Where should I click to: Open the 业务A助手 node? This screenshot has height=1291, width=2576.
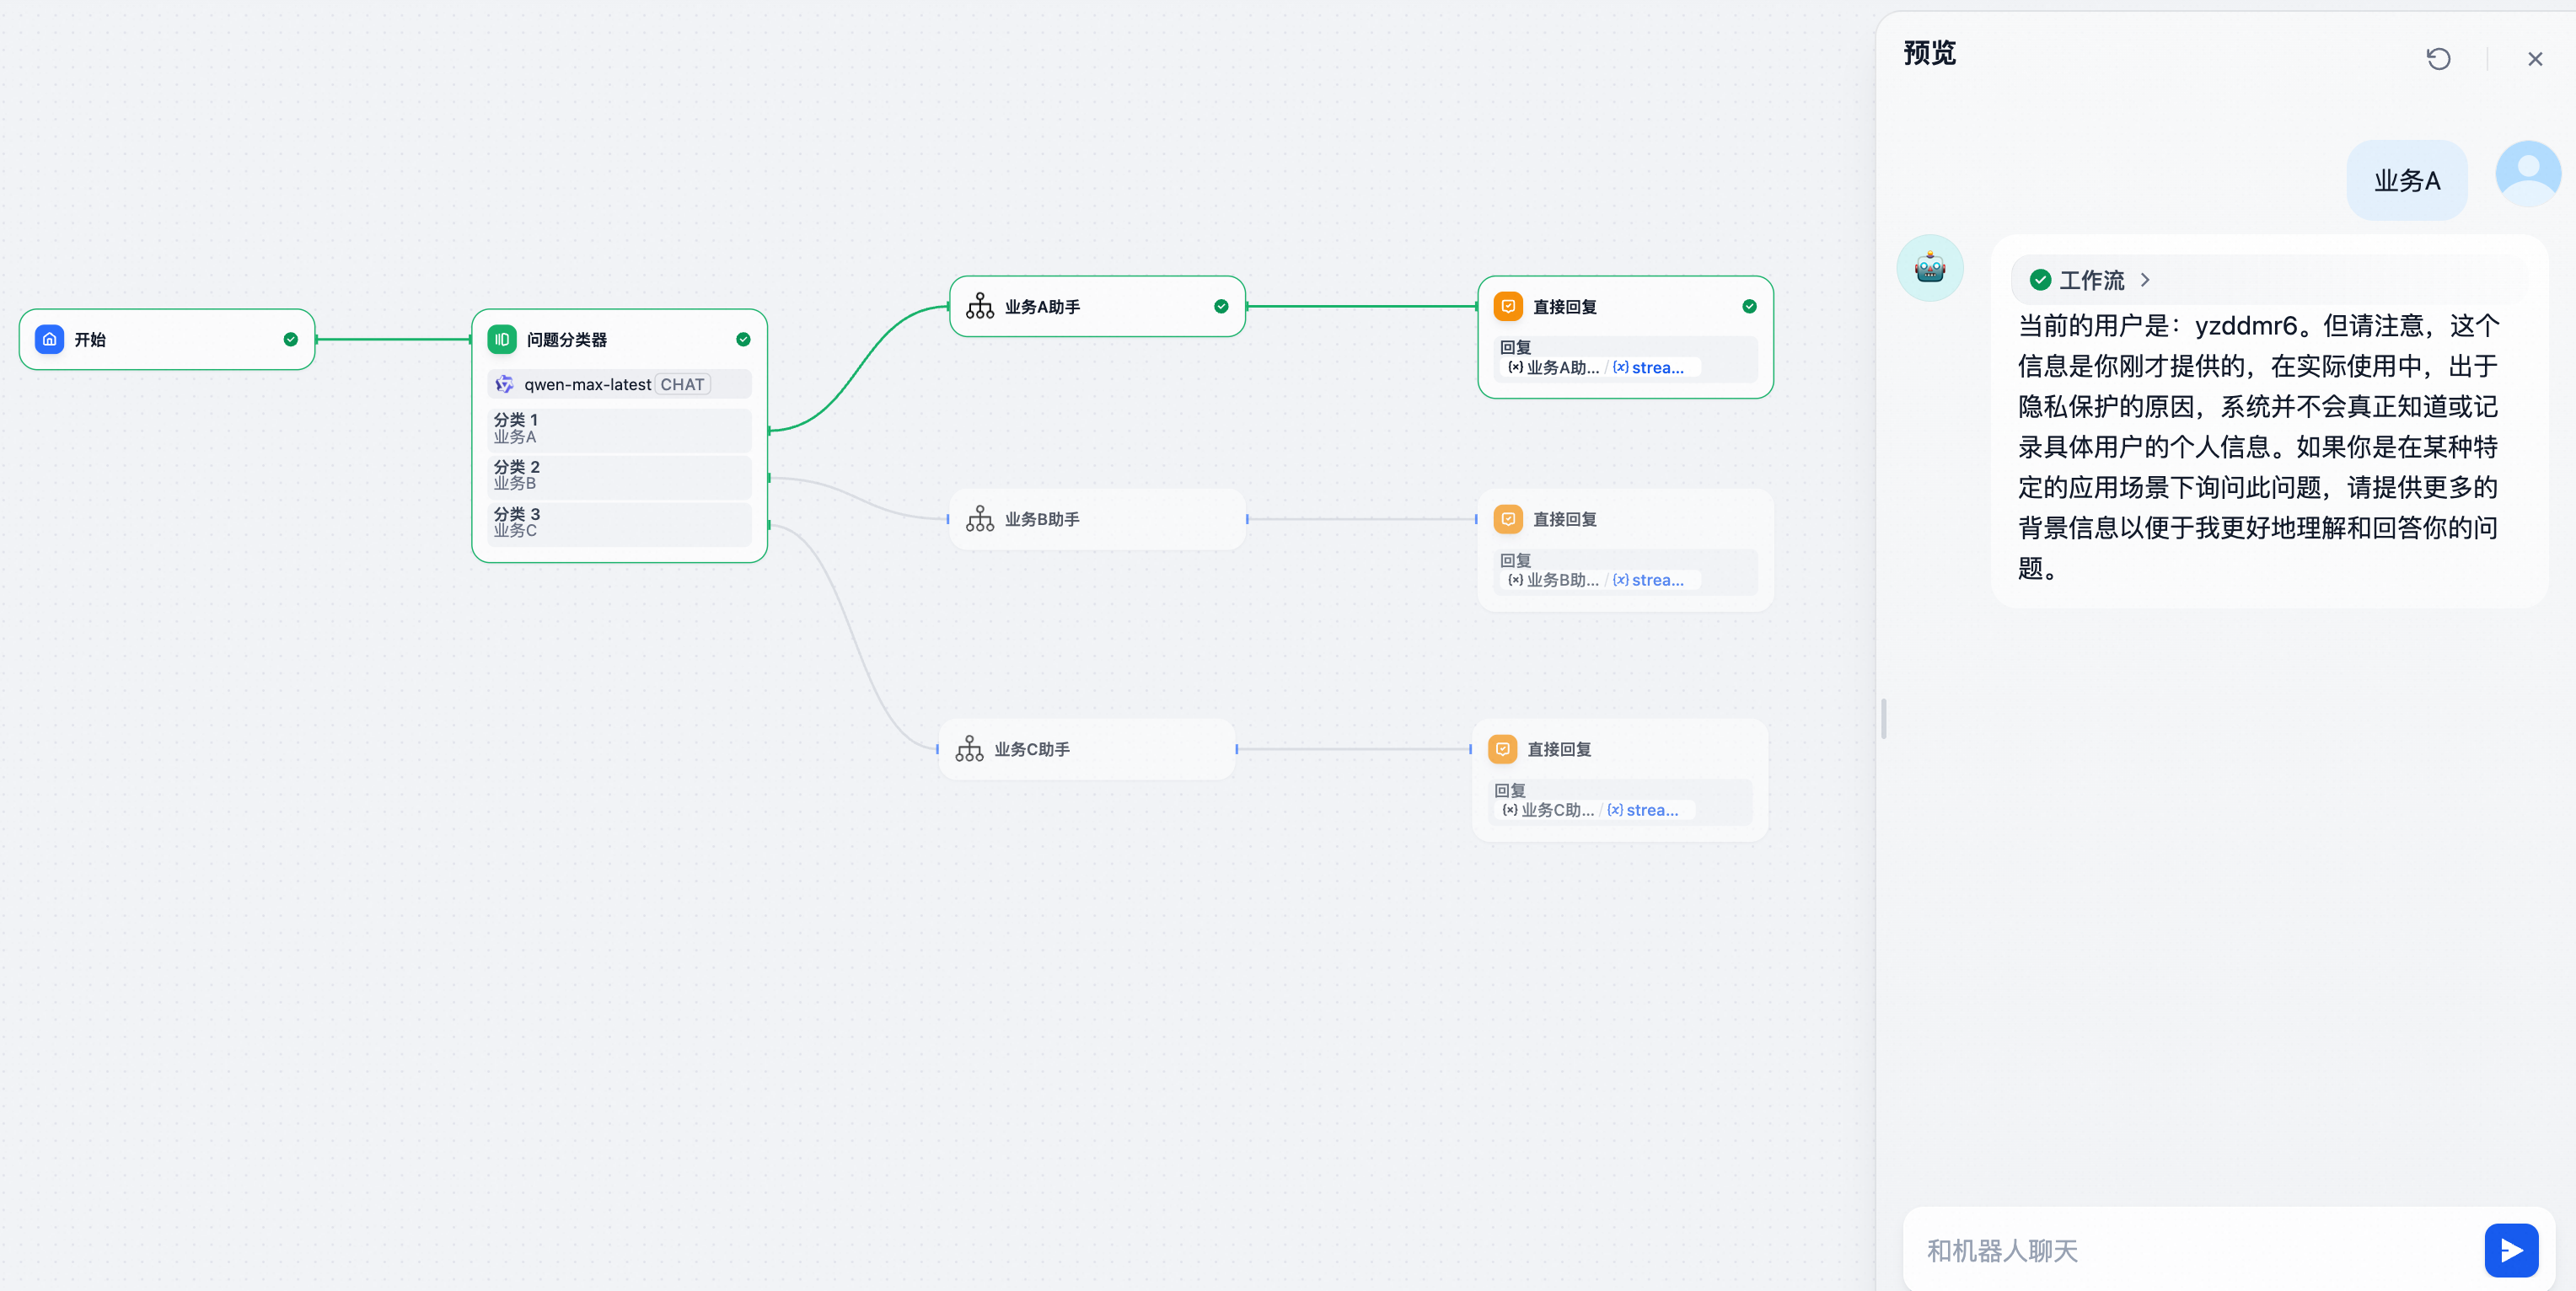1097,306
